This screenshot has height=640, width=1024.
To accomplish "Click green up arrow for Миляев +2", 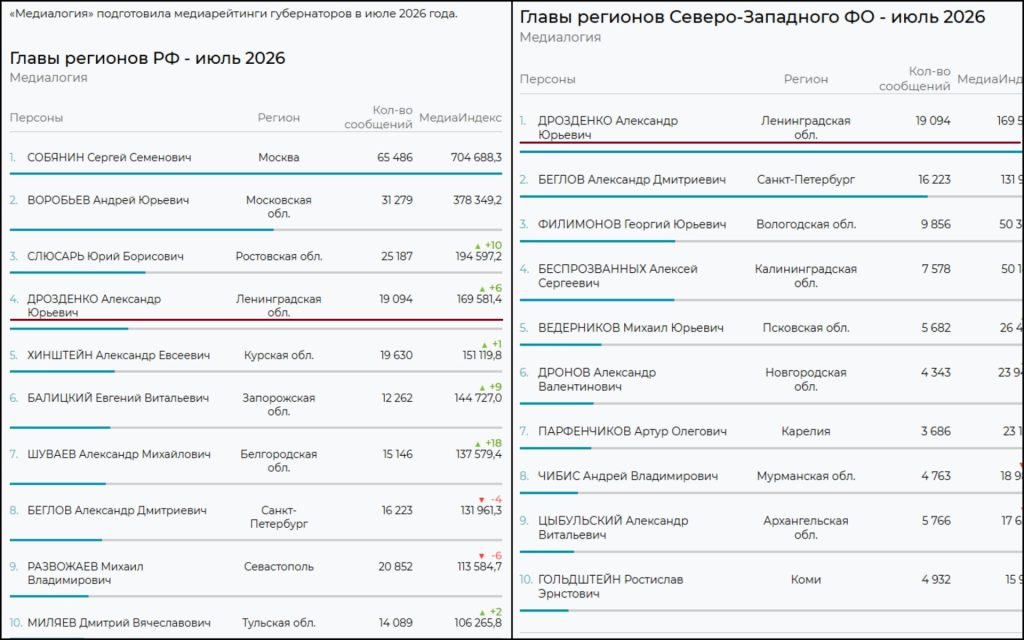I will pyautogui.click(x=482, y=613).
